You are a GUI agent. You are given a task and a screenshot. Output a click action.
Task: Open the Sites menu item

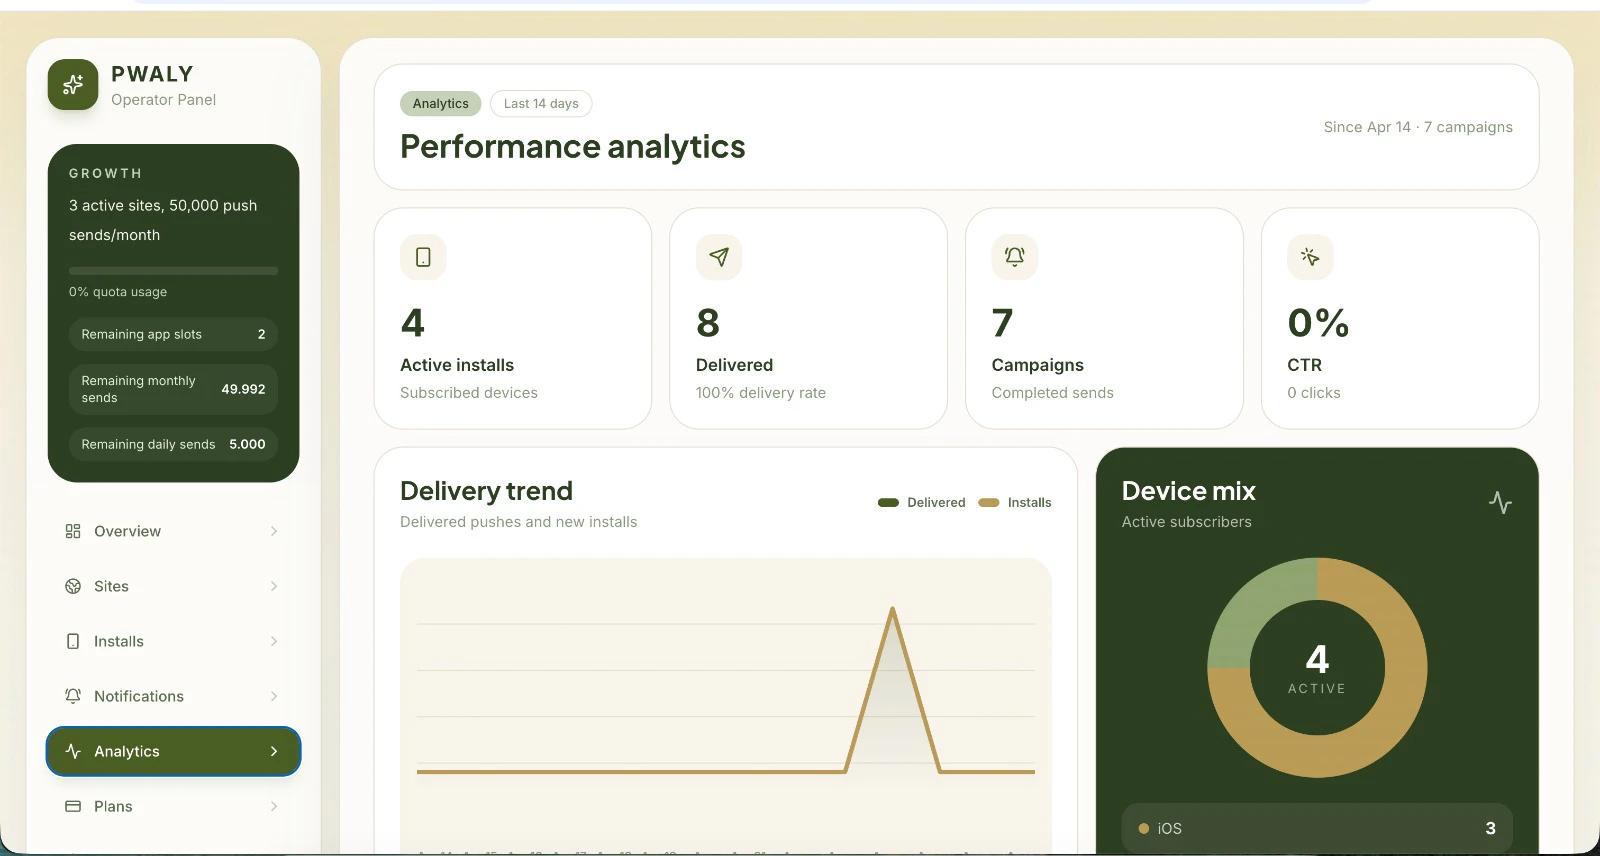[173, 586]
